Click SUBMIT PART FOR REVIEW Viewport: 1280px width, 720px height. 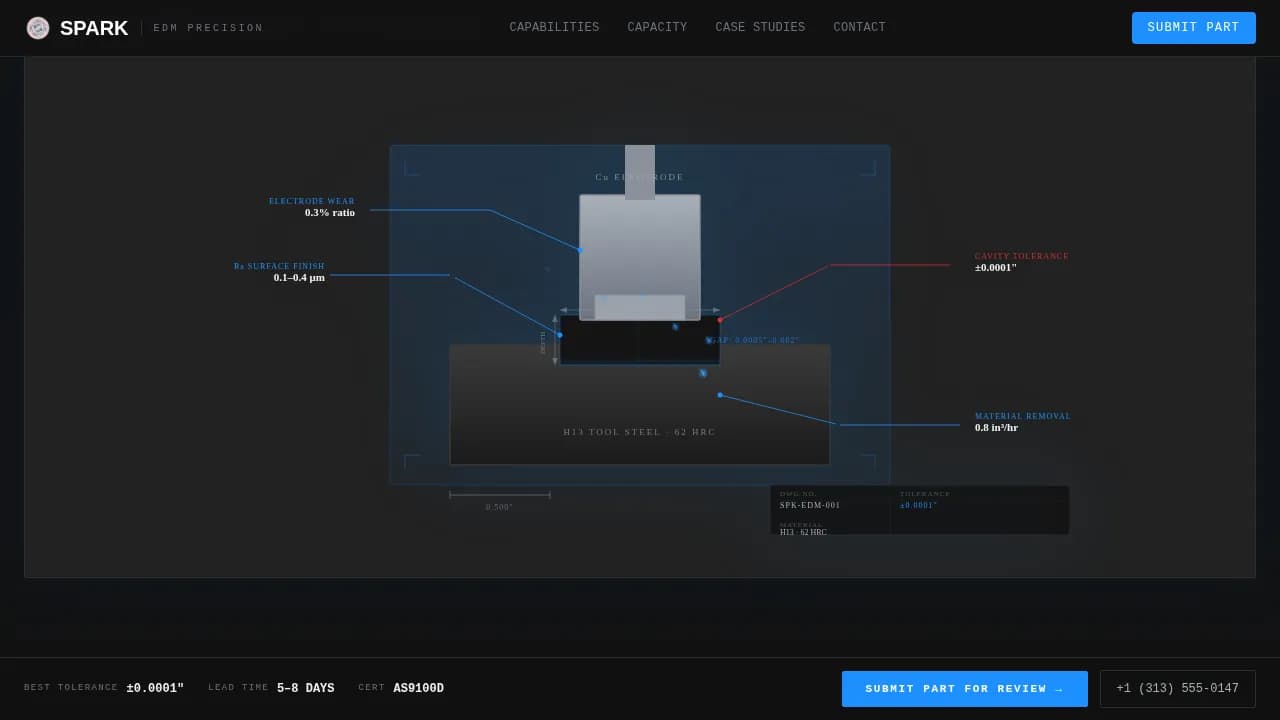(964, 688)
